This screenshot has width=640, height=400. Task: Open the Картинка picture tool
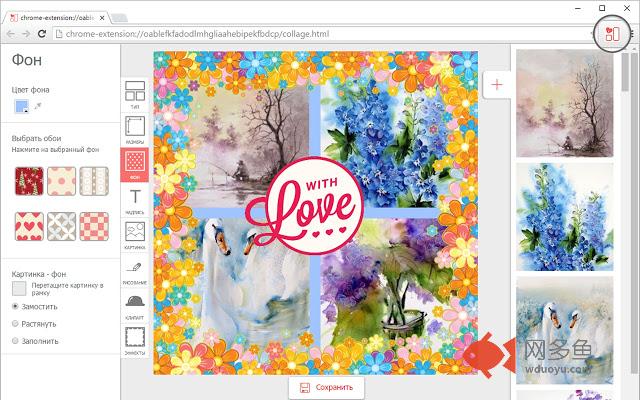coord(135,236)
